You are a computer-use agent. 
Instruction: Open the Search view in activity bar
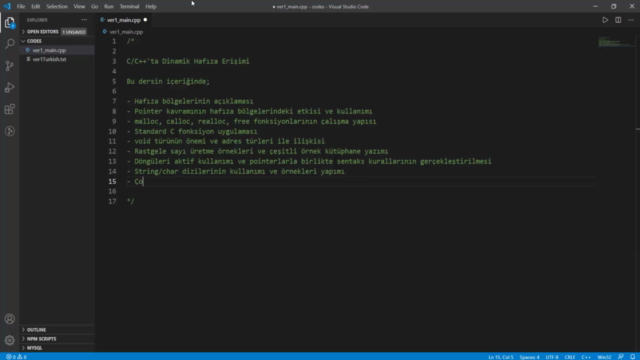tap(10, 44)
